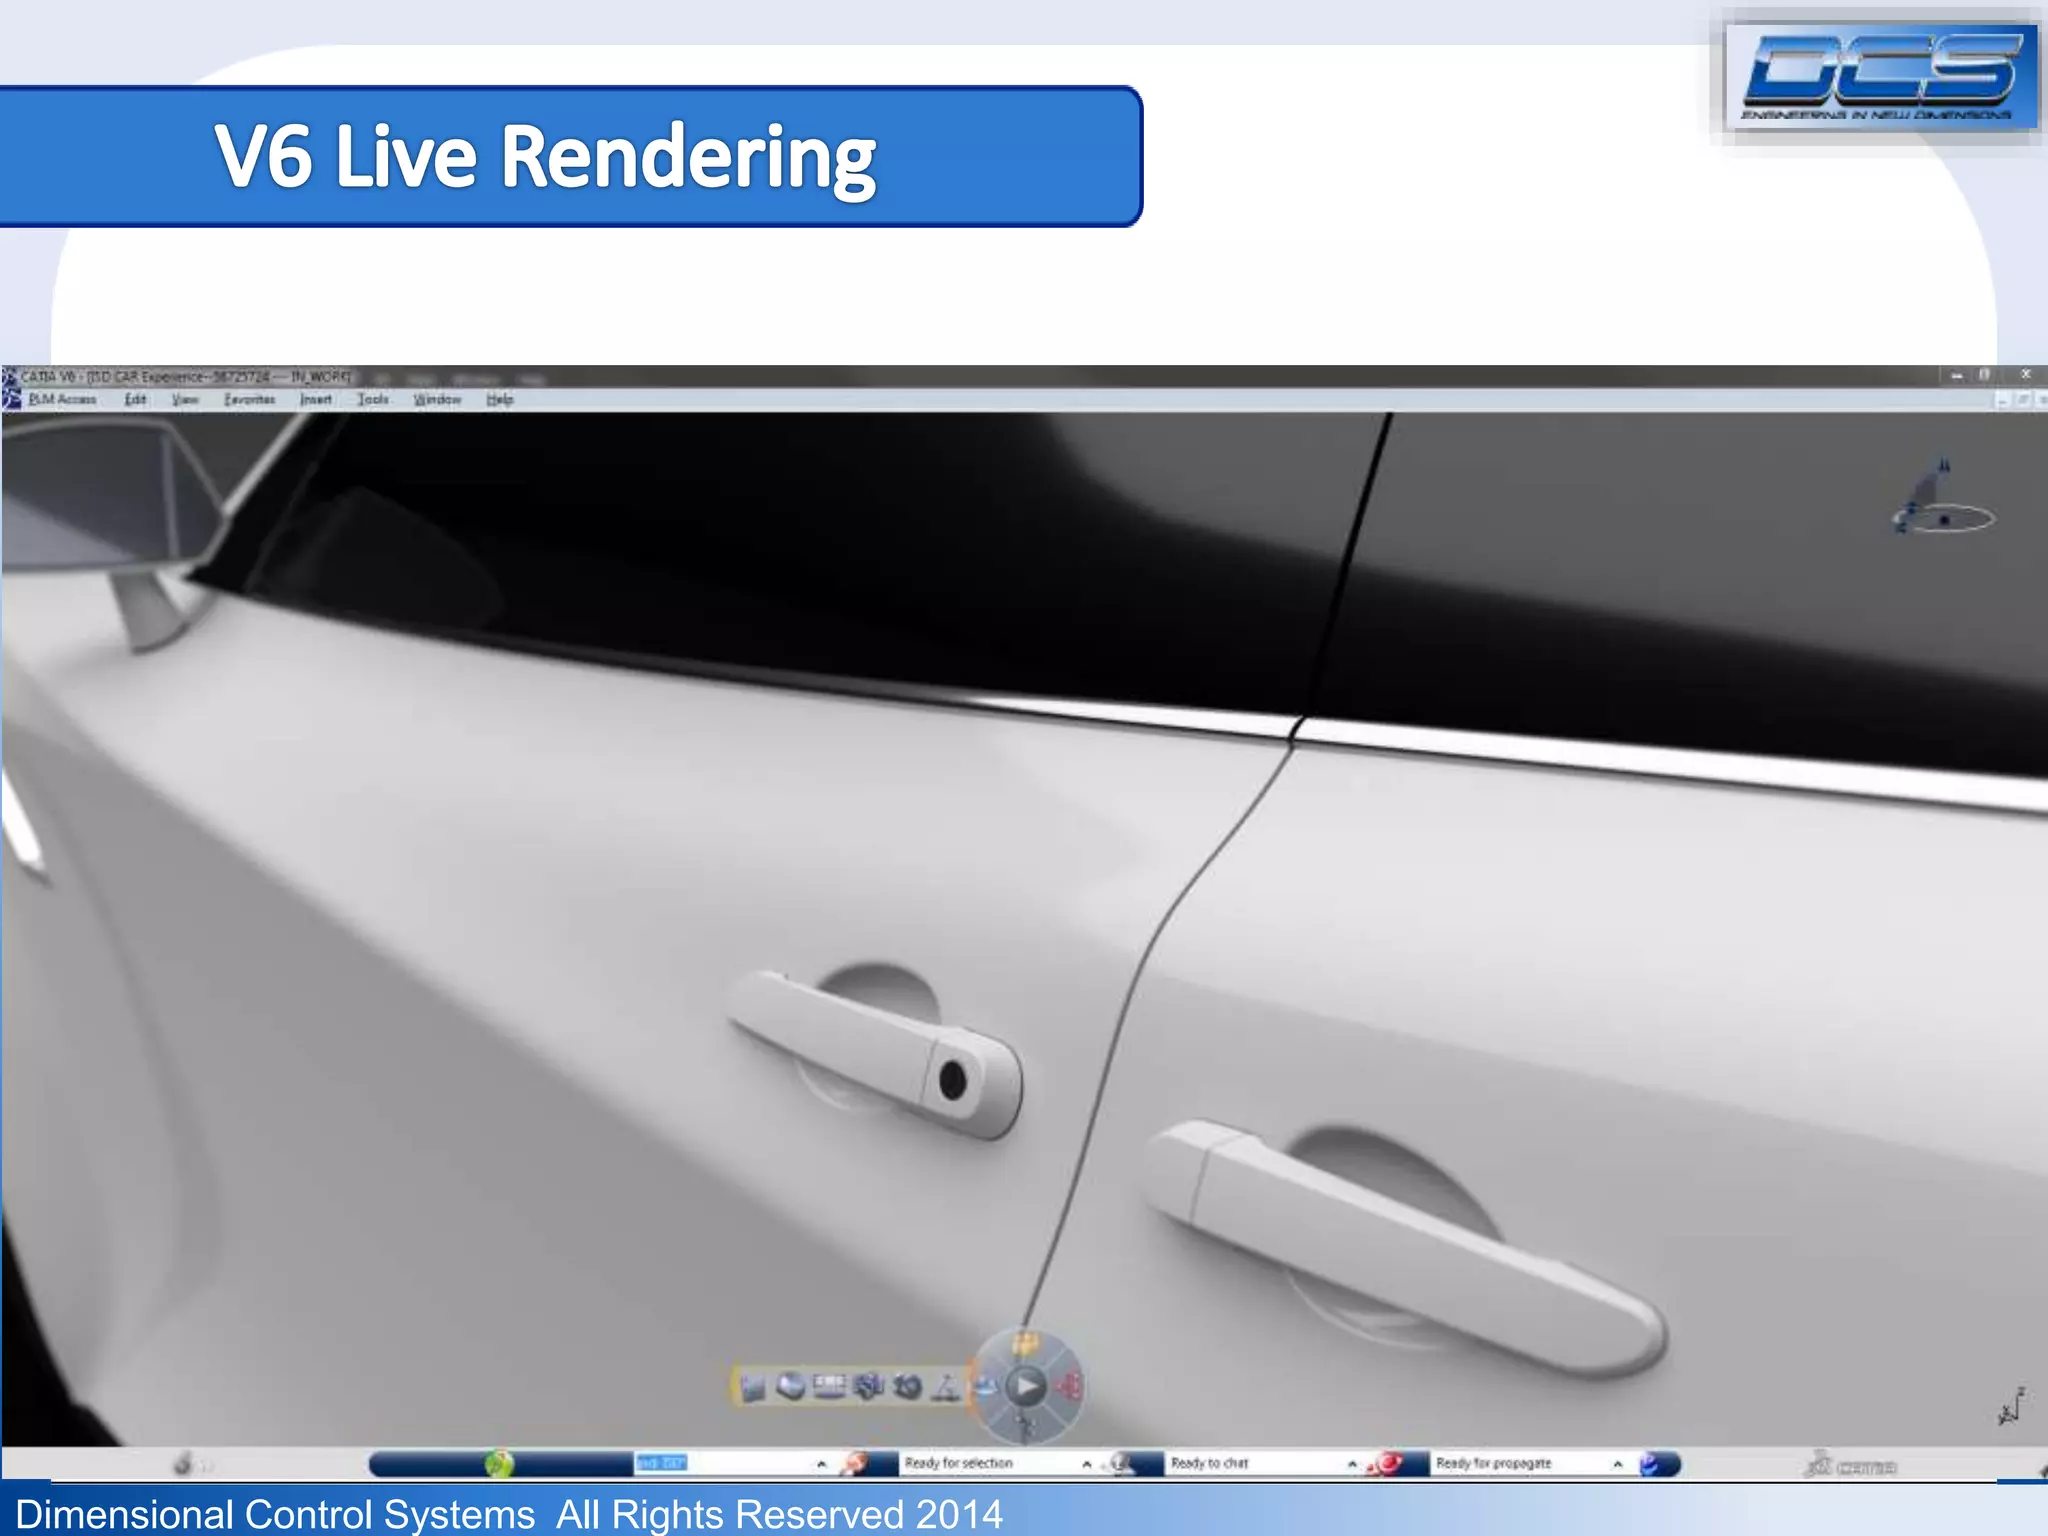
Task: Open the PLM Access menu
Action: (x=62, y=399)
